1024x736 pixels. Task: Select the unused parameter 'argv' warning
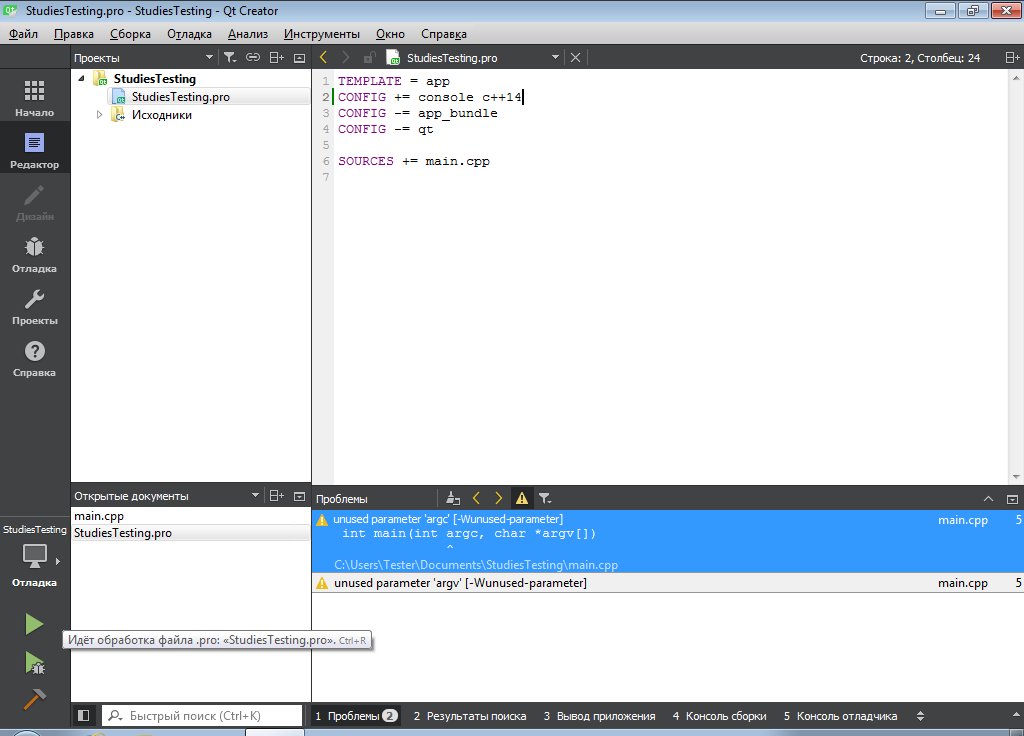[460, 583]
